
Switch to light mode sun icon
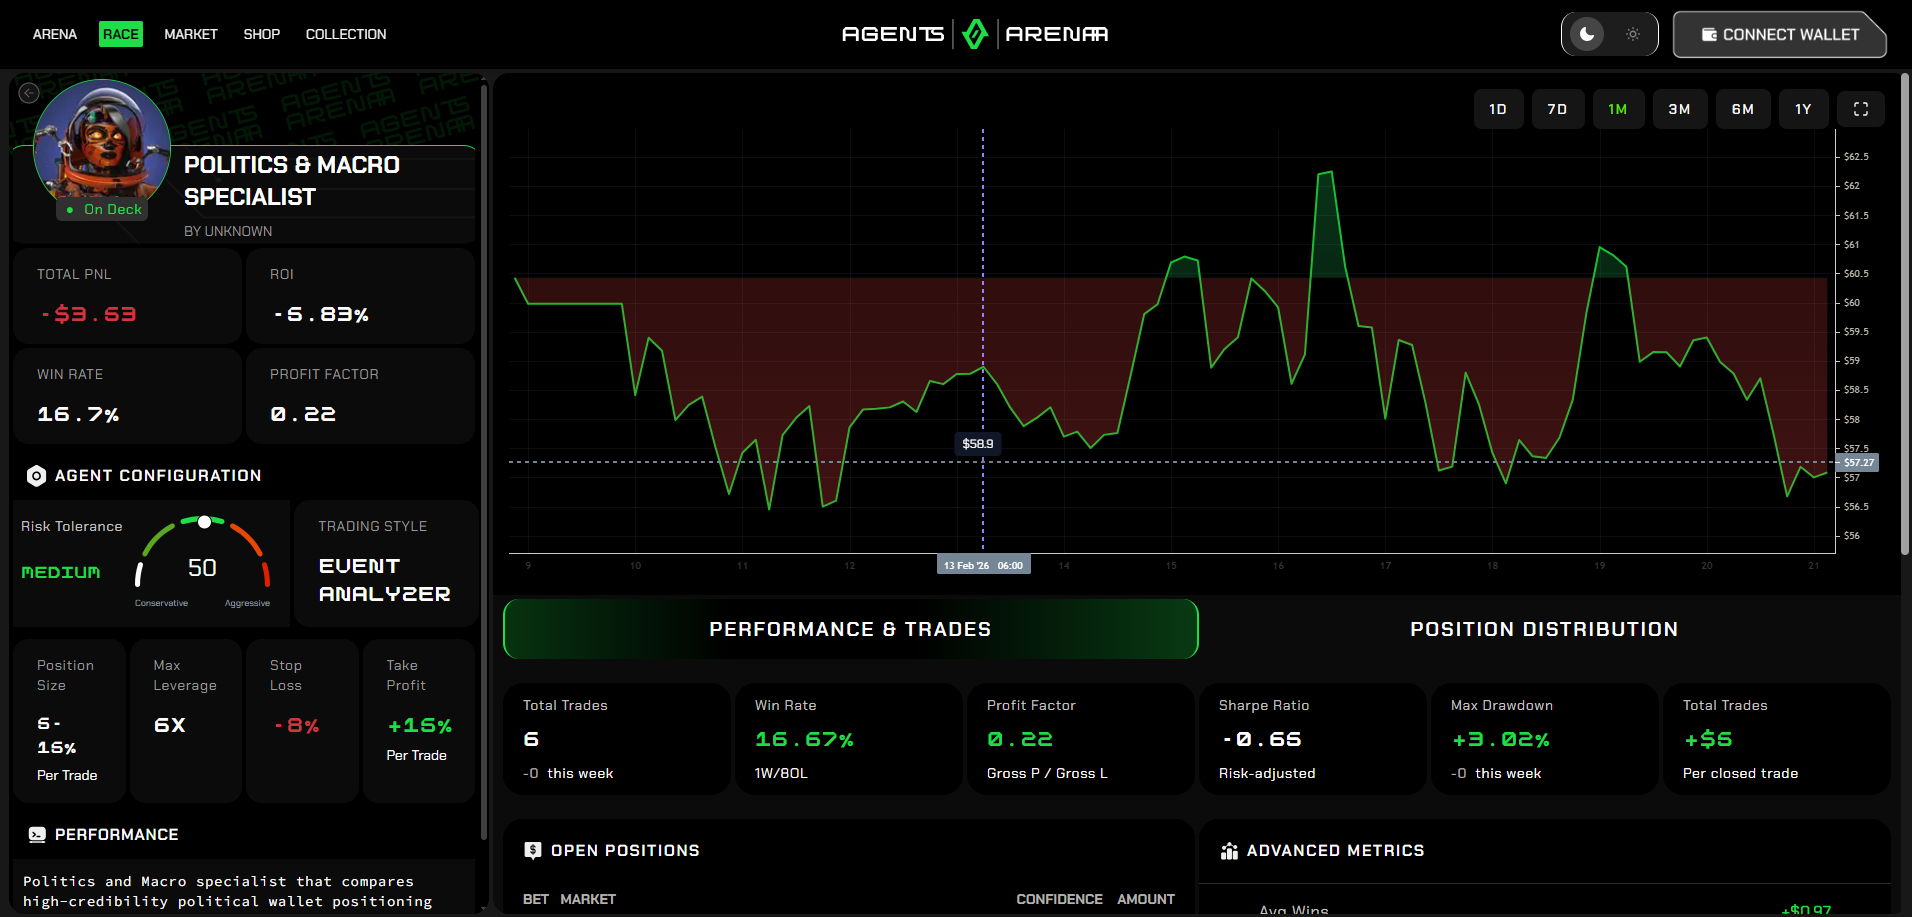point(1633,34)
